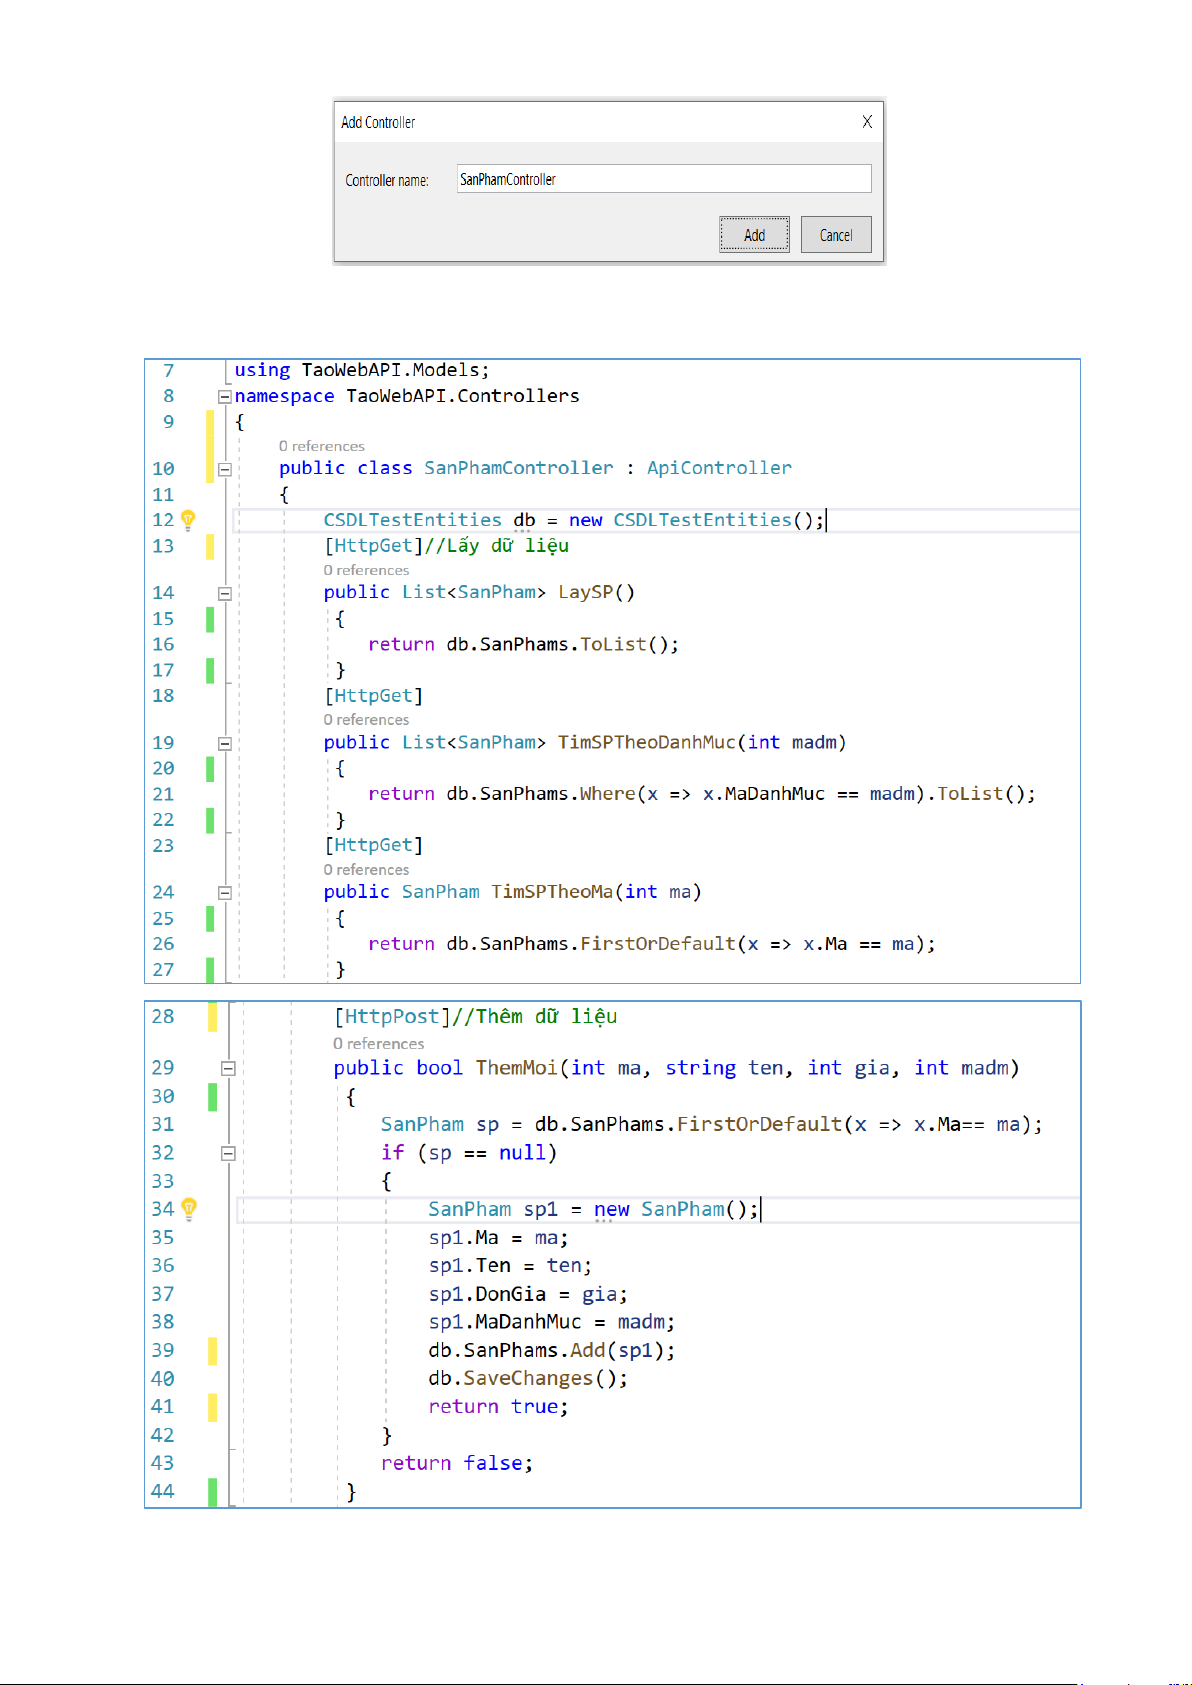This screenshot has height=1685, width=1192.
Task: Click the Add button in dialog
Action: click(x=754, y=235)
